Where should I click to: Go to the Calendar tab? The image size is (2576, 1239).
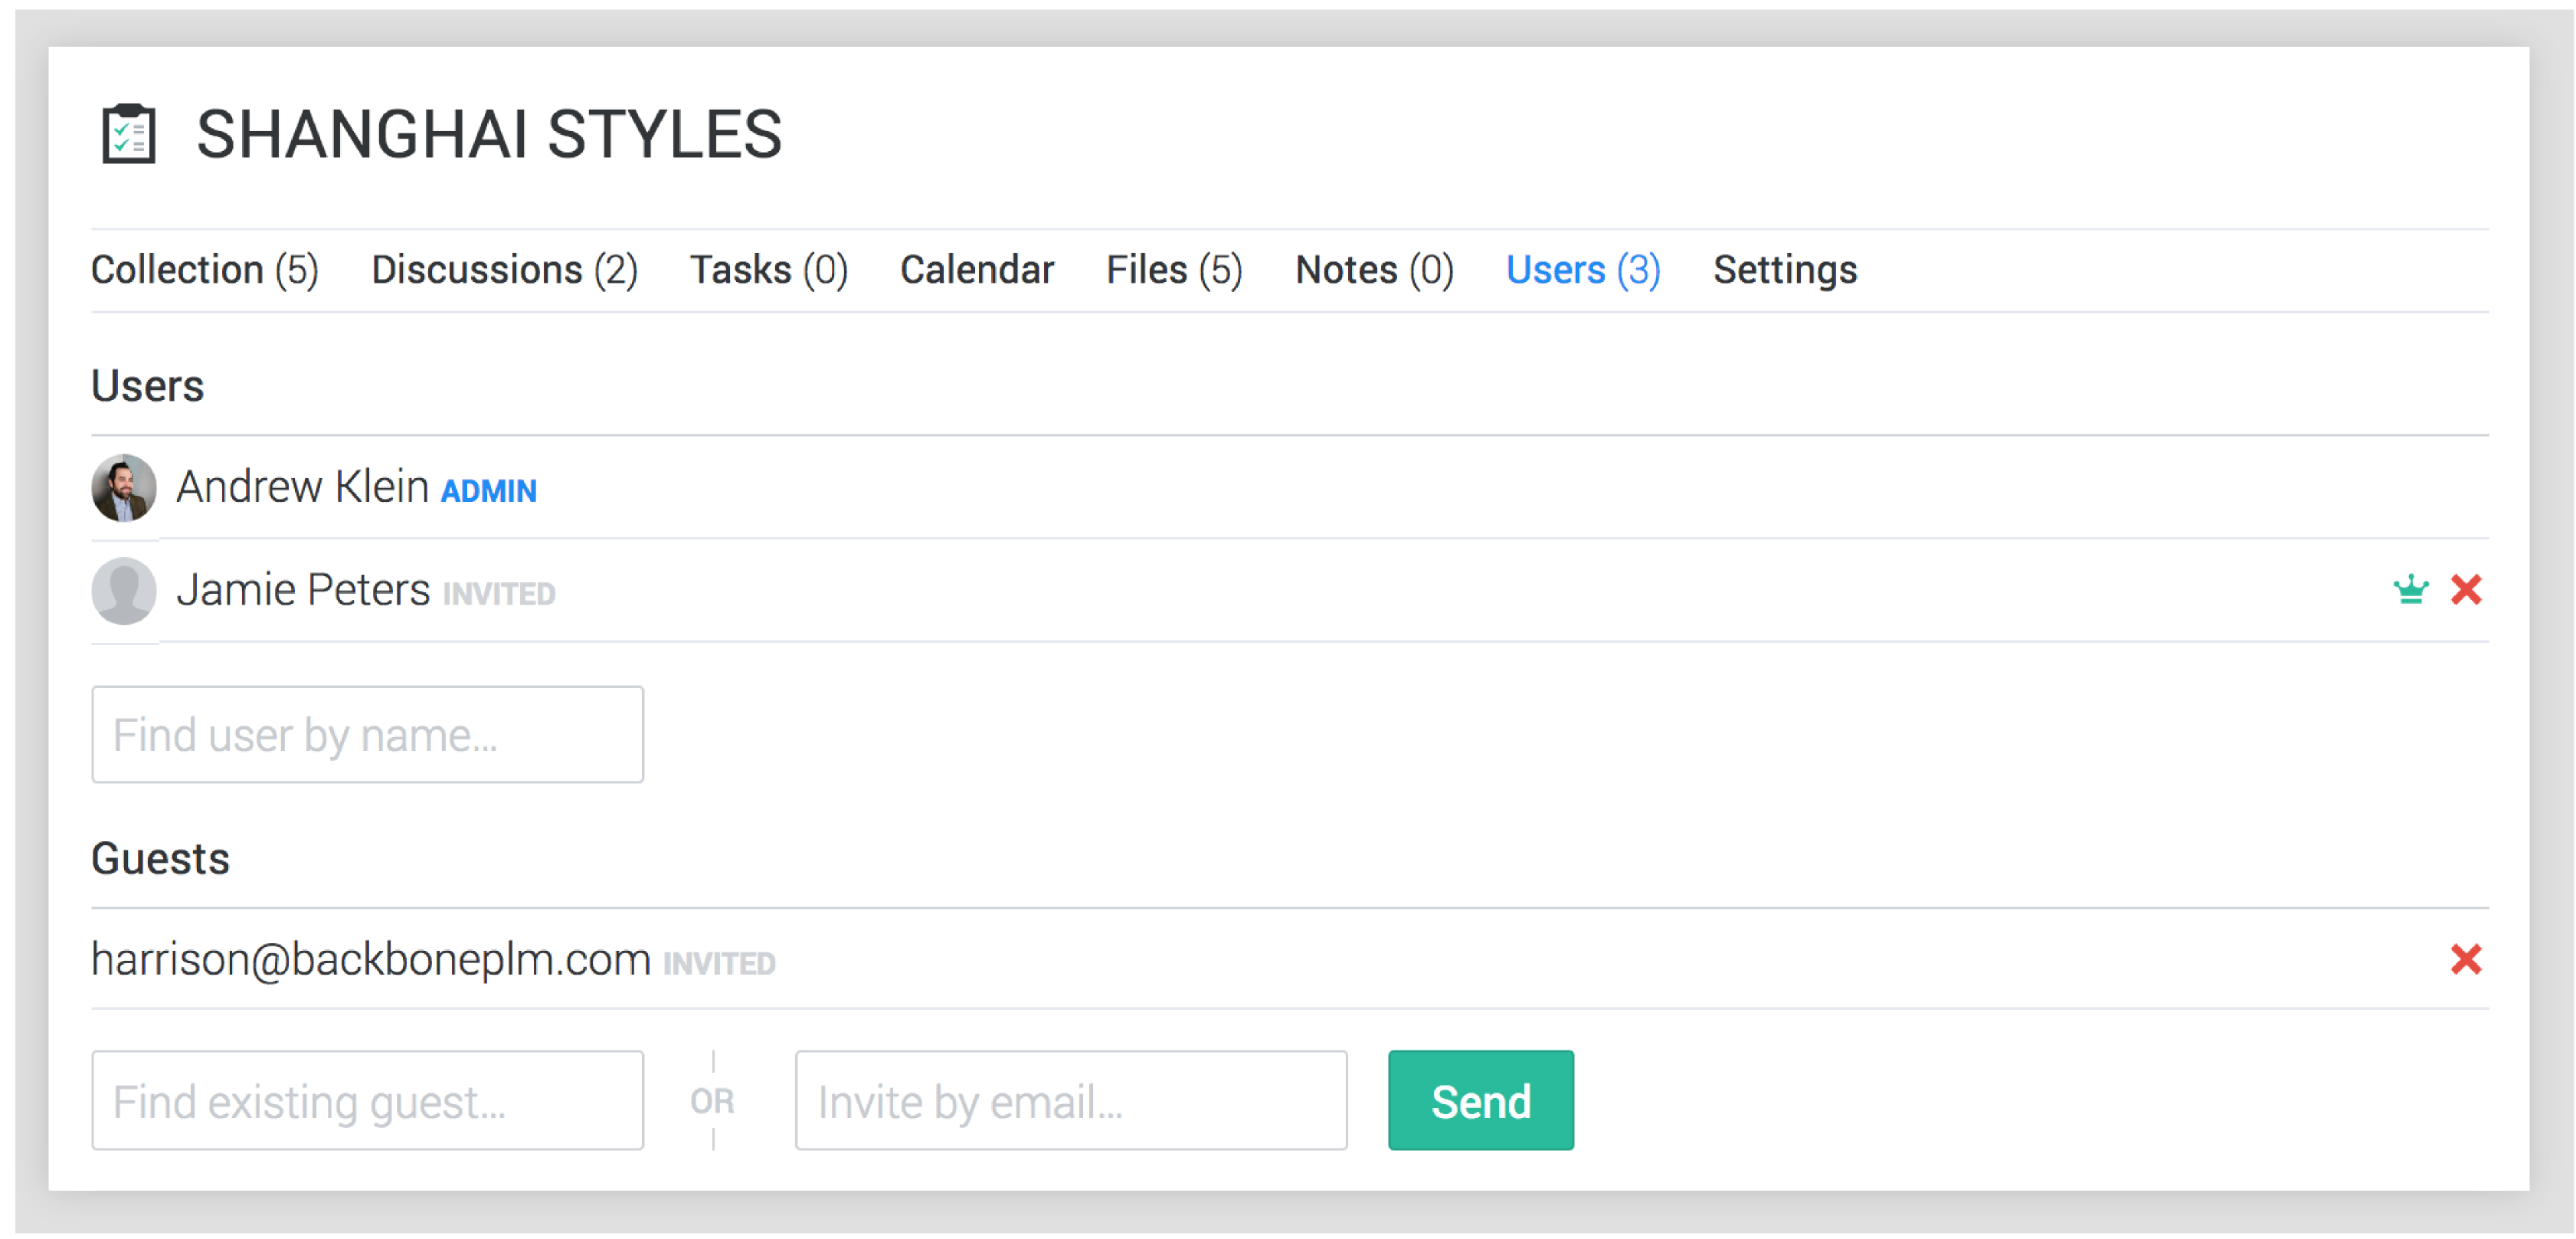click(976, 270)
